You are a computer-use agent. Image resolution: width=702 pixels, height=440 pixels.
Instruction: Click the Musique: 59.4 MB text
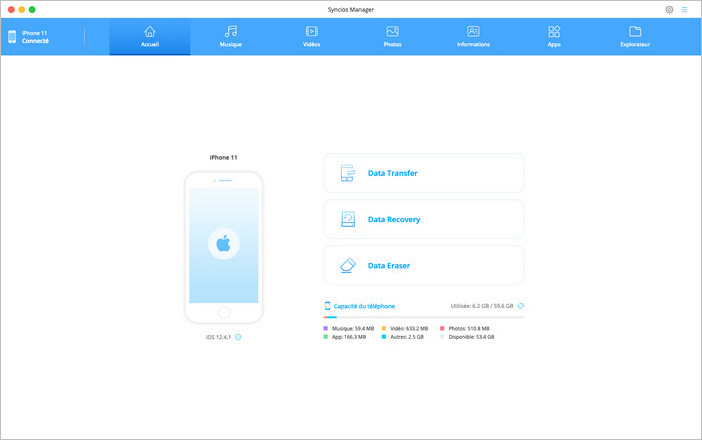(353, 329)
